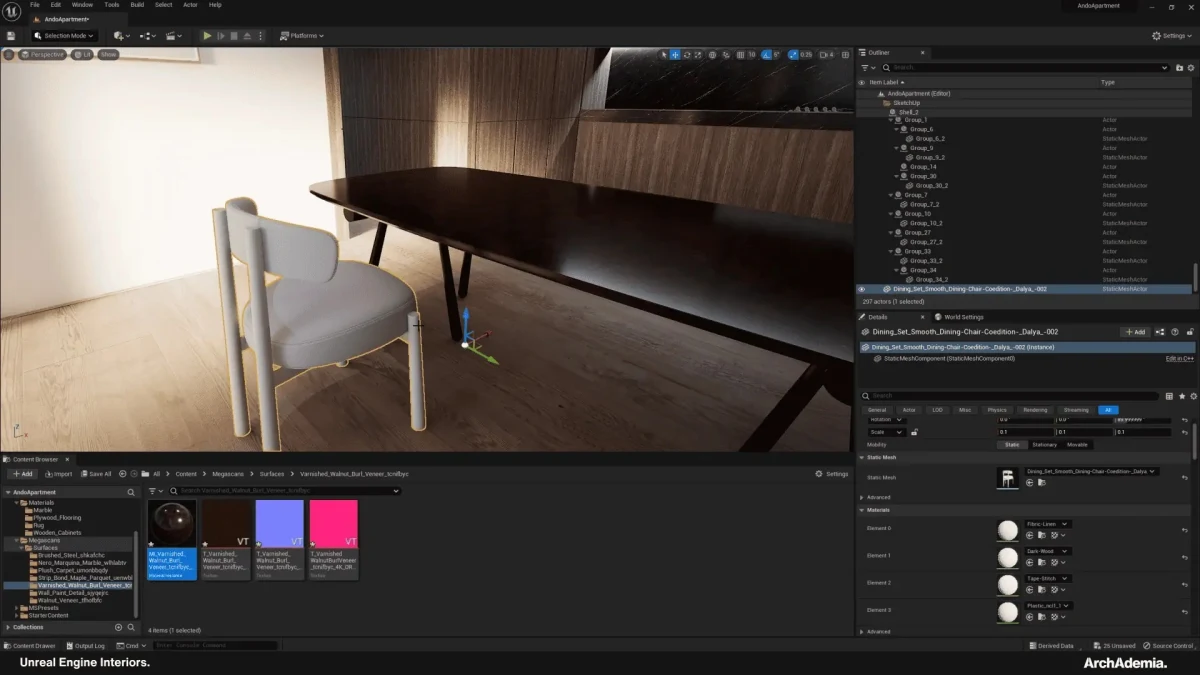
Task: Click Save All in Content Browser
Action: 96,474
